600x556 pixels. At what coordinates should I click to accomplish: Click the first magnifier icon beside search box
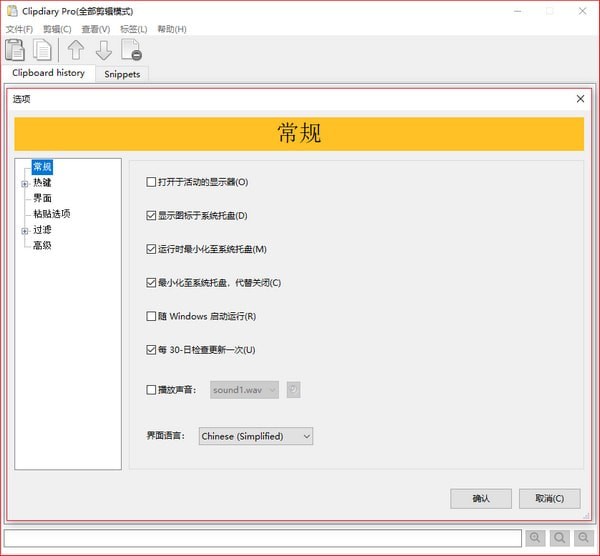pos(535,538)
